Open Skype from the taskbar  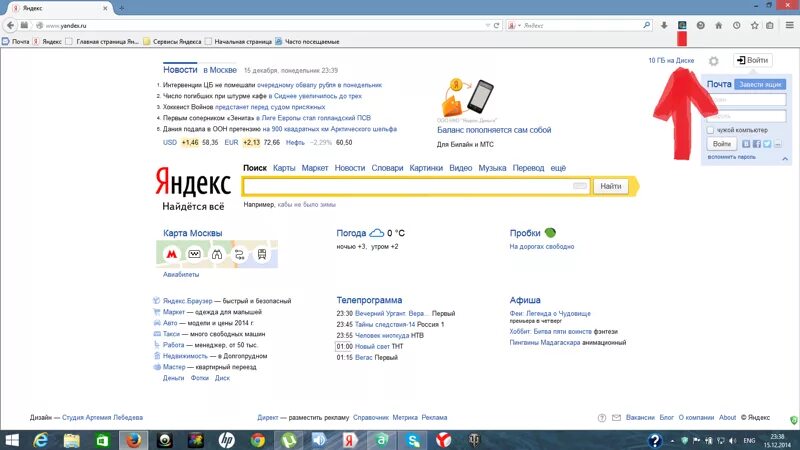coord(413,440)
